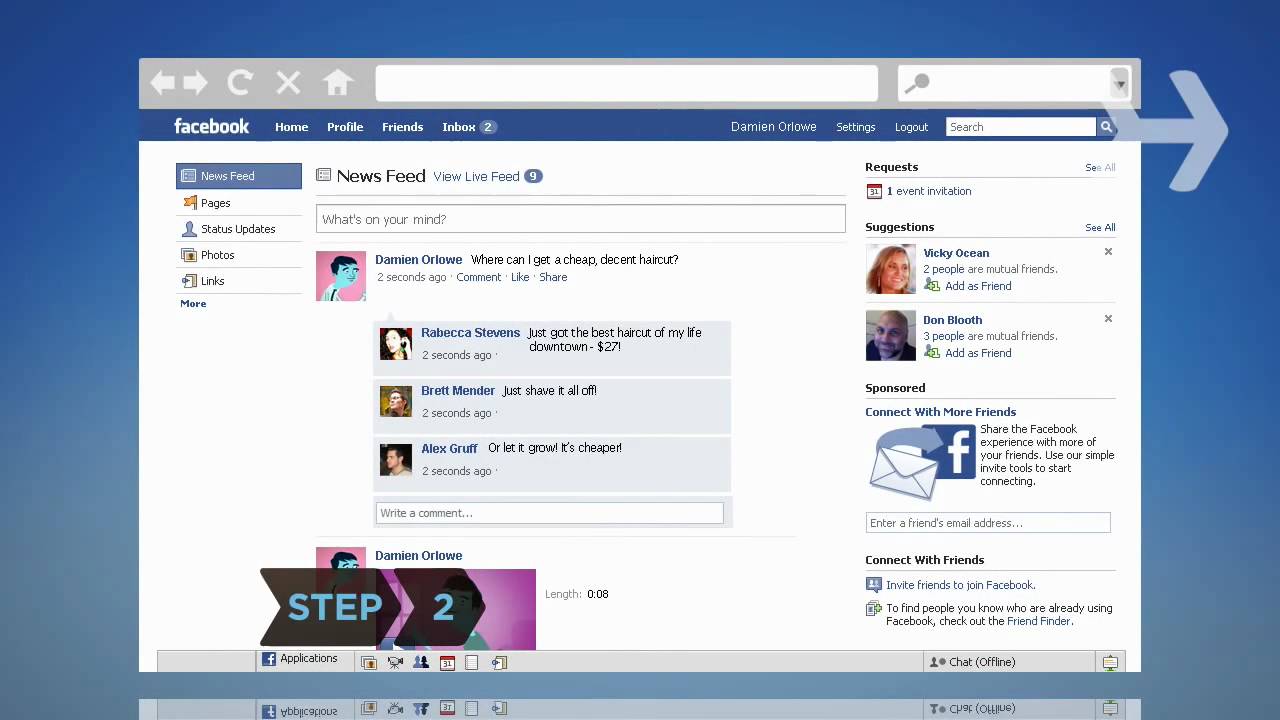Dismiss the Don Blooth suggestion
Image resolution: width=1280 pixels, height=720 pixels.
click(x=1108, y=319)
